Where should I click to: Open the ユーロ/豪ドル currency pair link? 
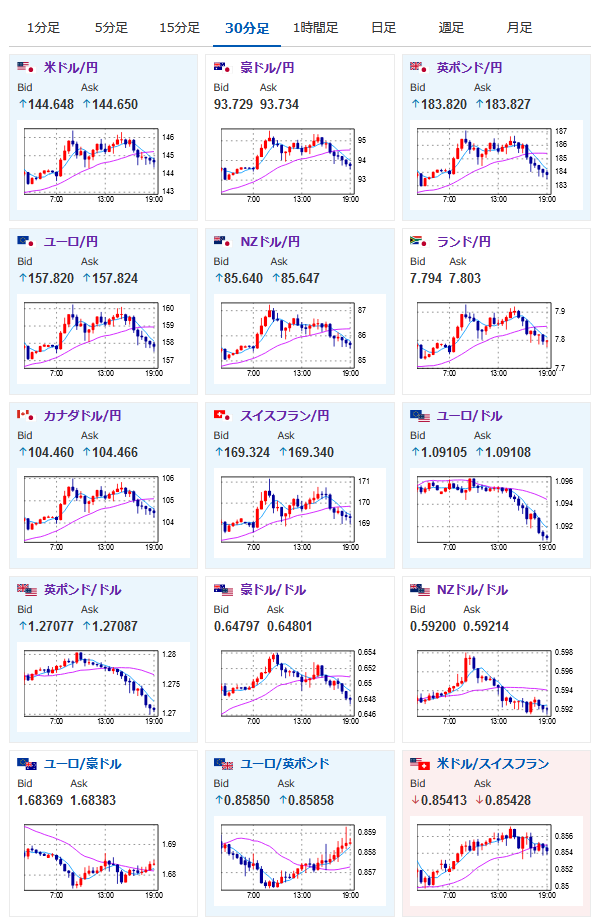click(82, 764)
